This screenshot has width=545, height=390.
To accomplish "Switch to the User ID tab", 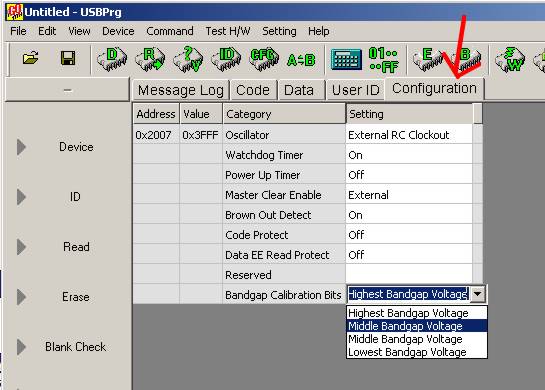I will coord(356,90).
